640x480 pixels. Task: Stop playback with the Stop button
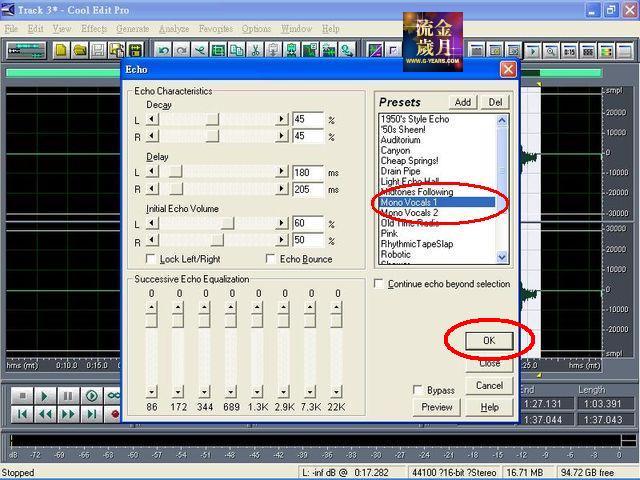(22, 396)
